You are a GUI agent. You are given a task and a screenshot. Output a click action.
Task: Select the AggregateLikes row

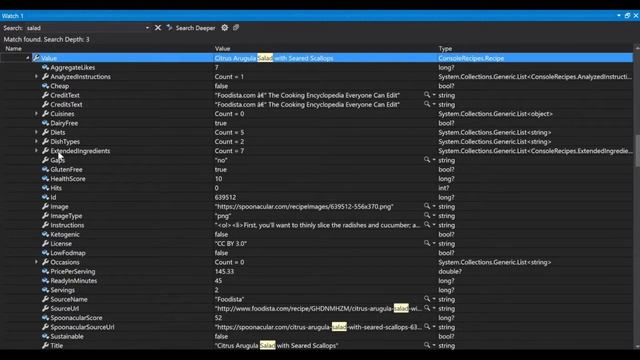(x=317, y=67)
